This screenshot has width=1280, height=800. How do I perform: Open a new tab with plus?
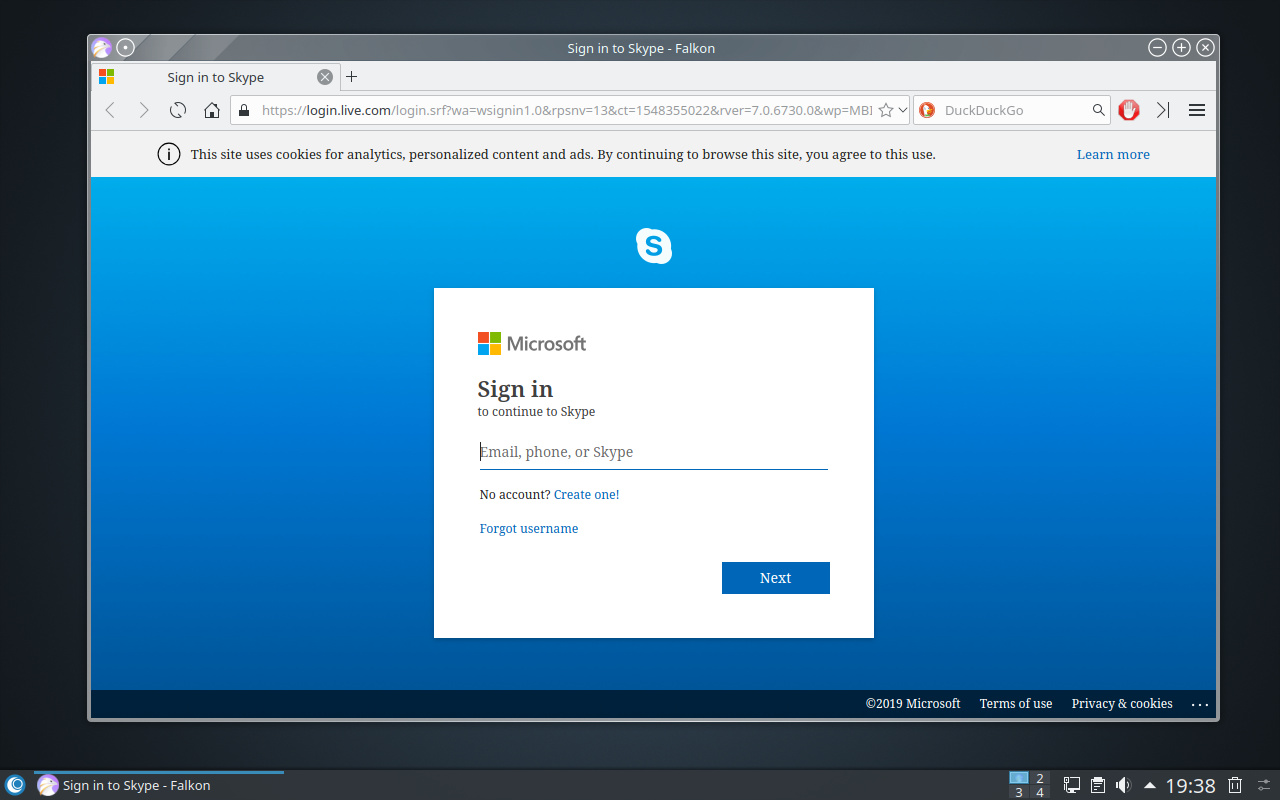(x=351, y=77)
